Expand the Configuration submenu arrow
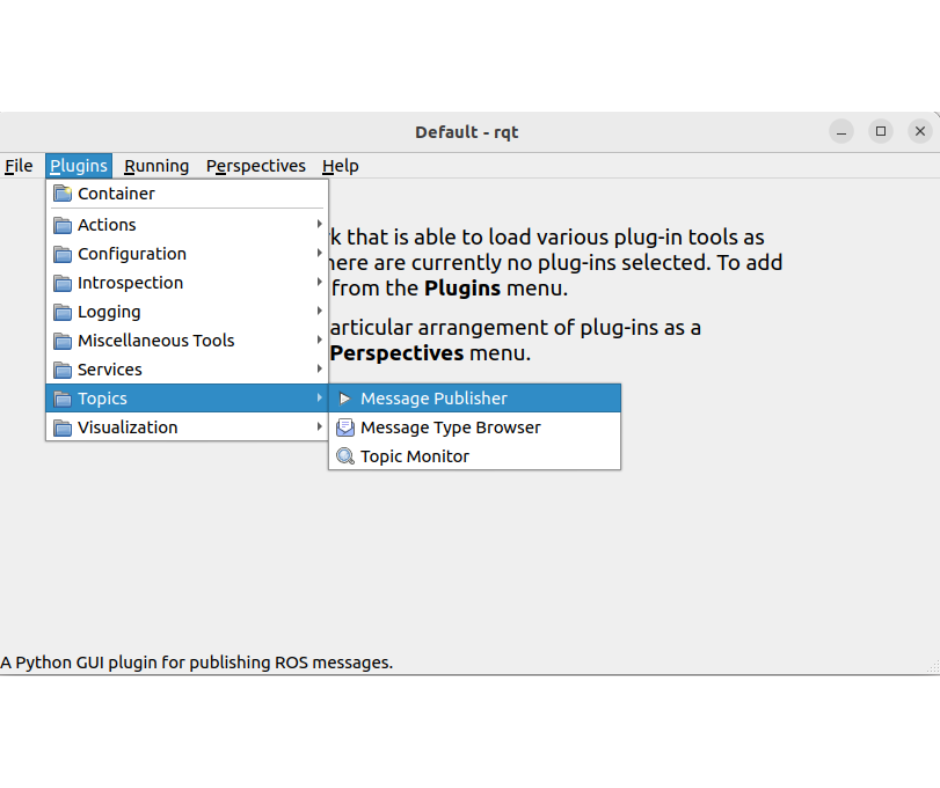The width and height of the screenshot is (940, 788). point(319,253)
